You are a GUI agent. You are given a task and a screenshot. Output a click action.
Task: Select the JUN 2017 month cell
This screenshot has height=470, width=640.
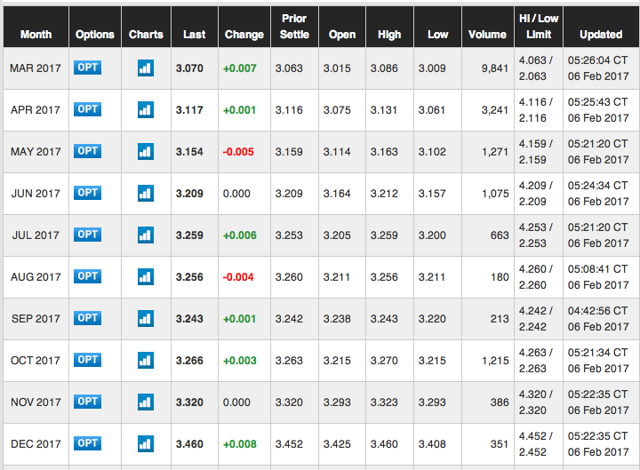click(x=36, y=193)
